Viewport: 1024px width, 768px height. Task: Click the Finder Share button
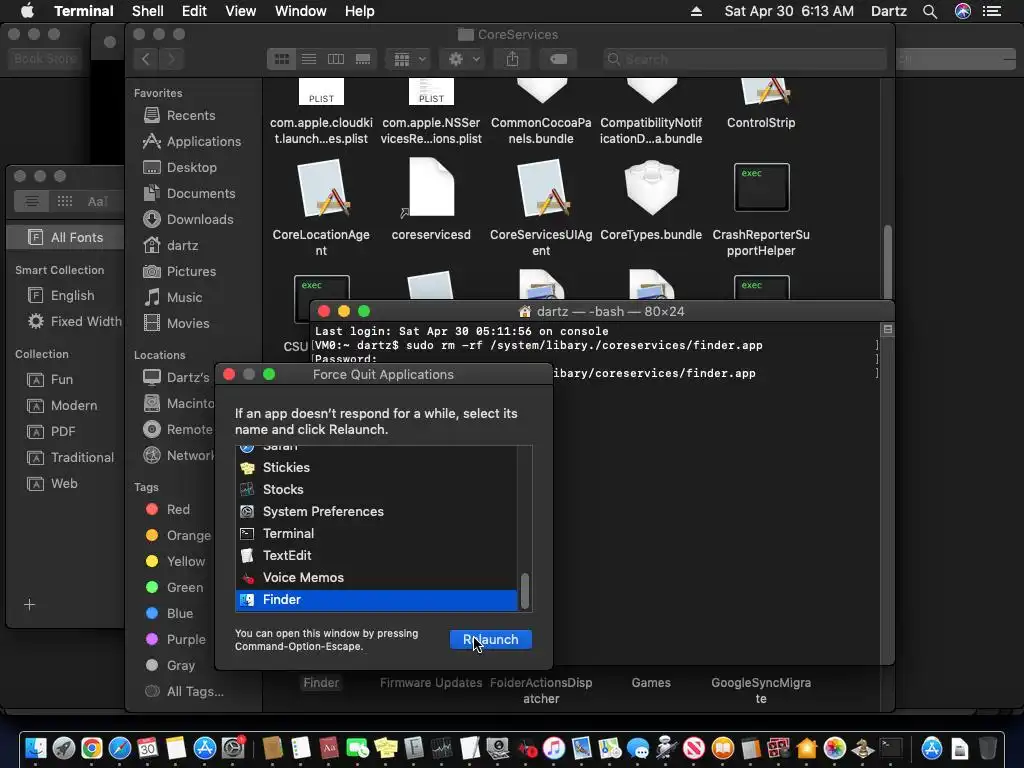(512, 59)
